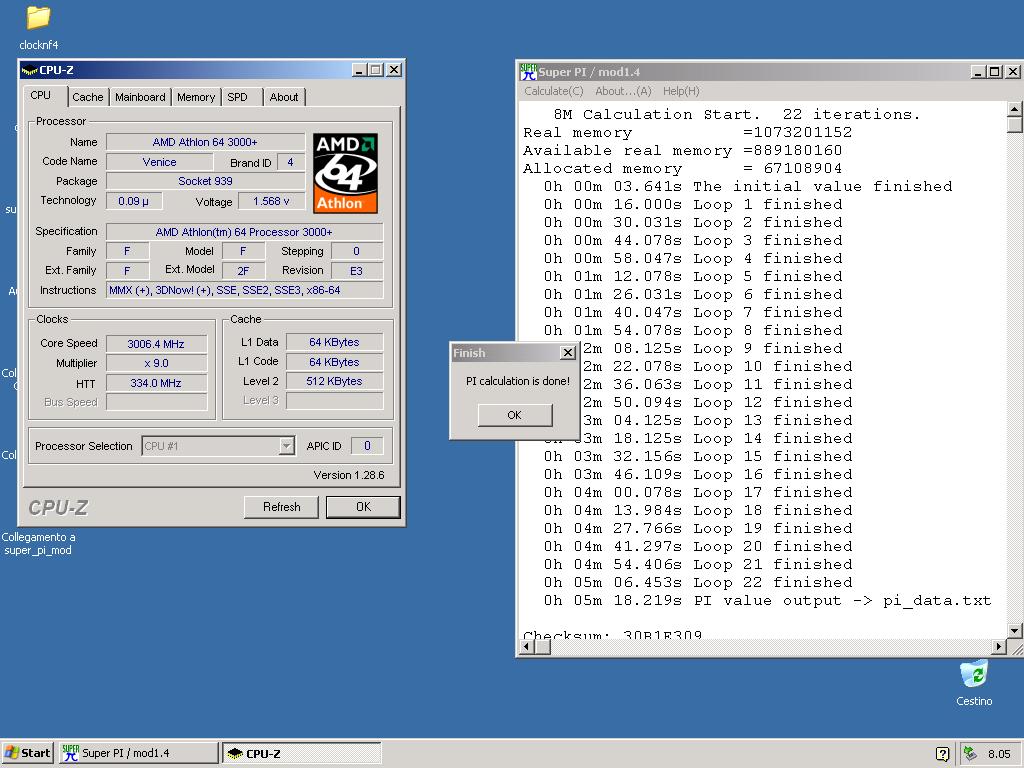The height and width of the screenshot is (768, 1024).
Task: Click the '8M Calculation Start' line in Super PI
Action: [x=737, y=115]
